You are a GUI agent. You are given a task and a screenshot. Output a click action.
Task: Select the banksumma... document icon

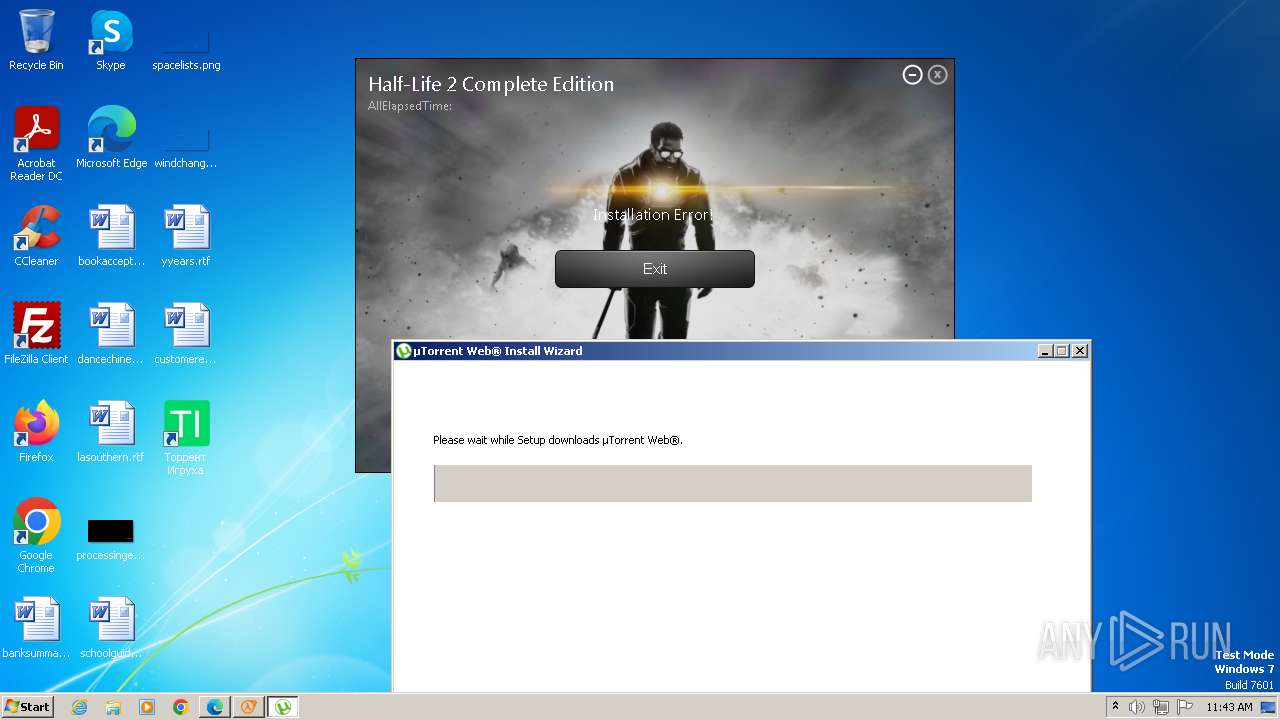(x=36, y=628)
